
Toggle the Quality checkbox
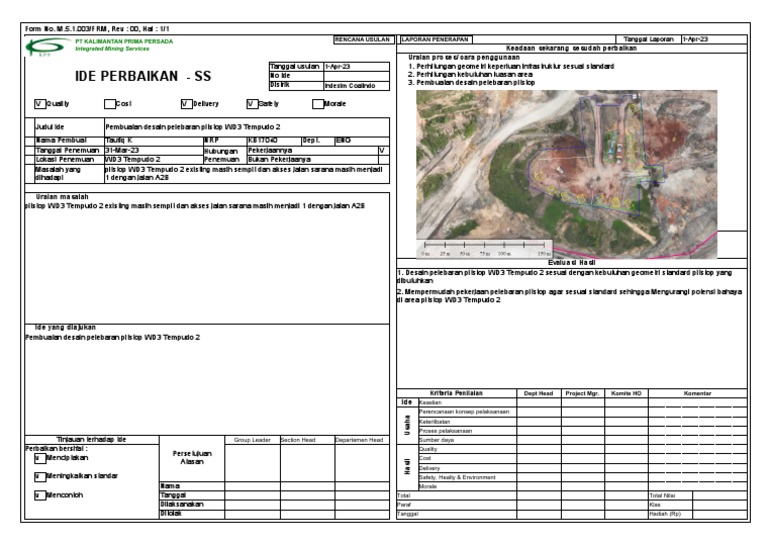click(40, 103)
